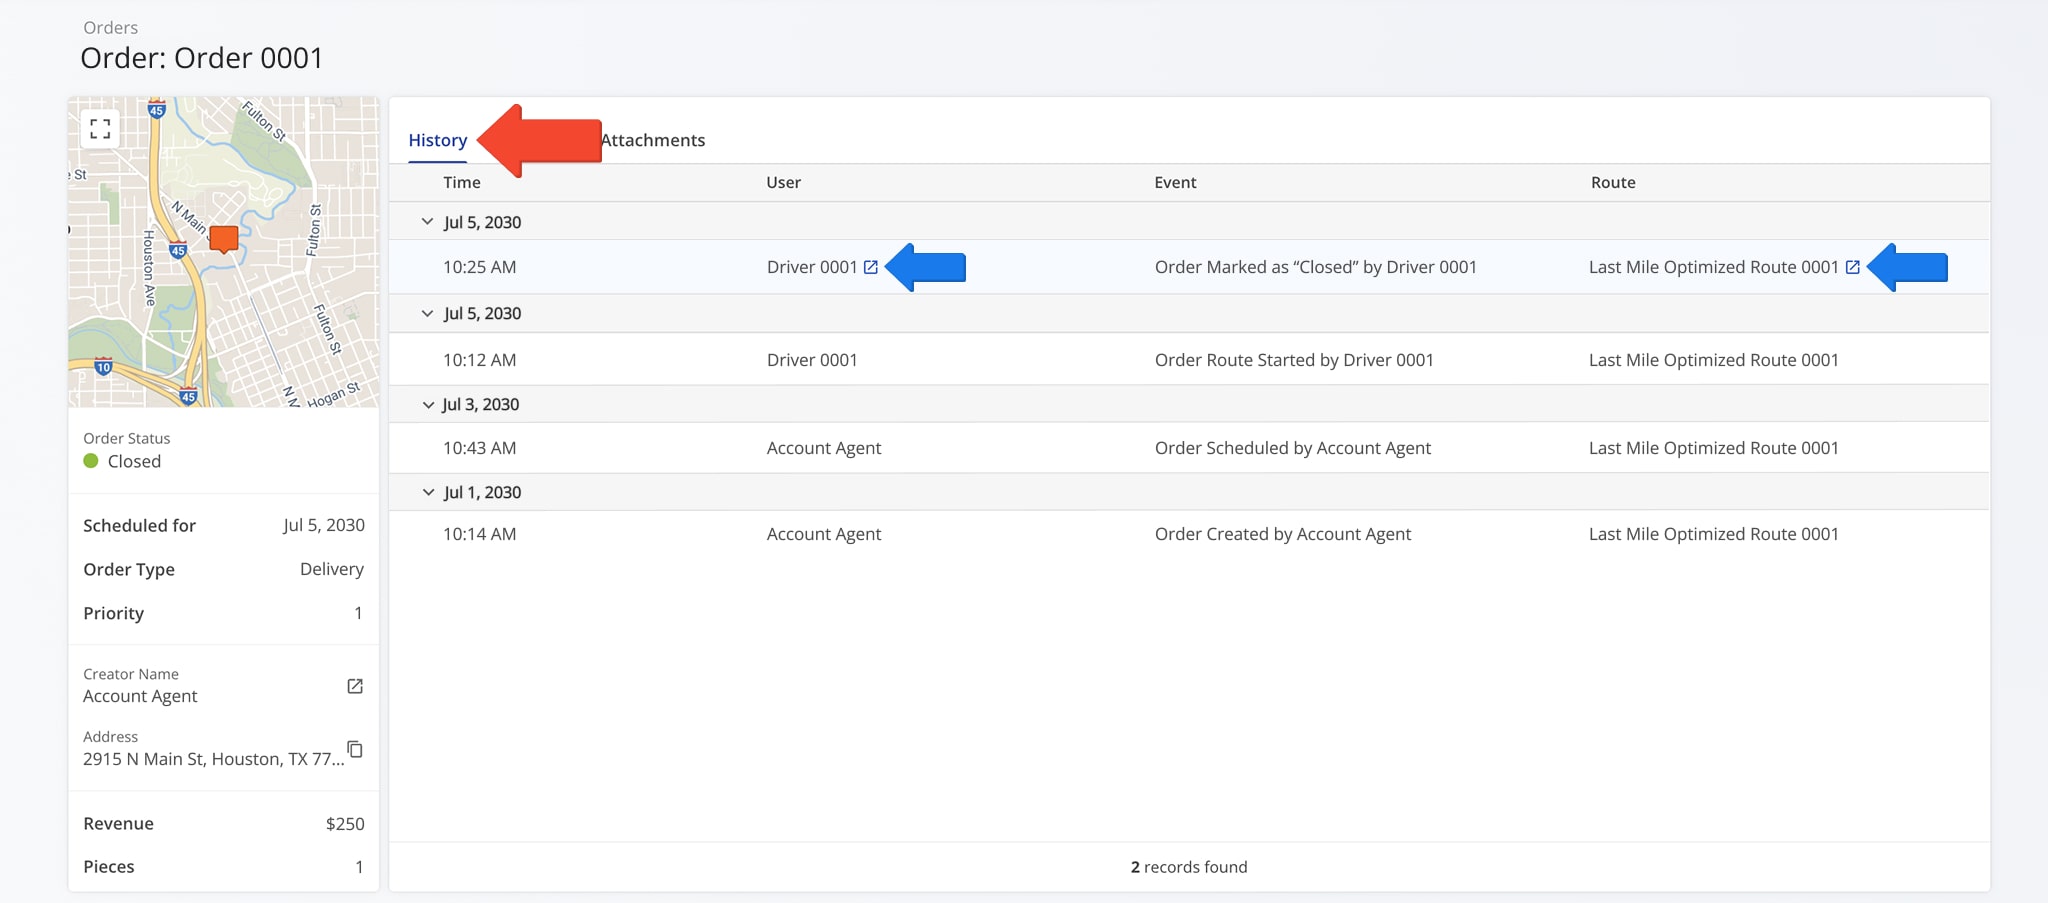Screen dimensions: 2048x903
Task: Click the '2 records found' footer text
Action: pyautogui.click(x=1189, y=867)
